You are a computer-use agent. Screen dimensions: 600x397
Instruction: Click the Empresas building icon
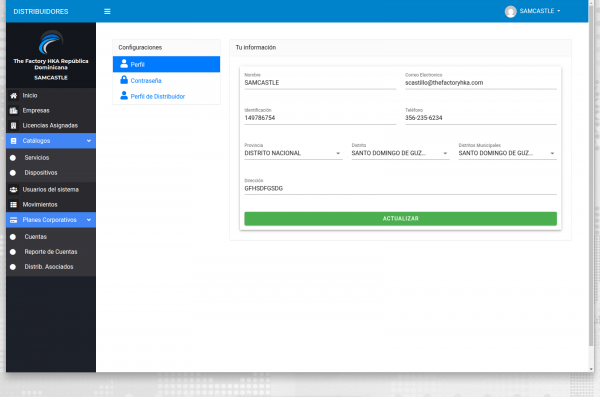click(x=13, y=111)
